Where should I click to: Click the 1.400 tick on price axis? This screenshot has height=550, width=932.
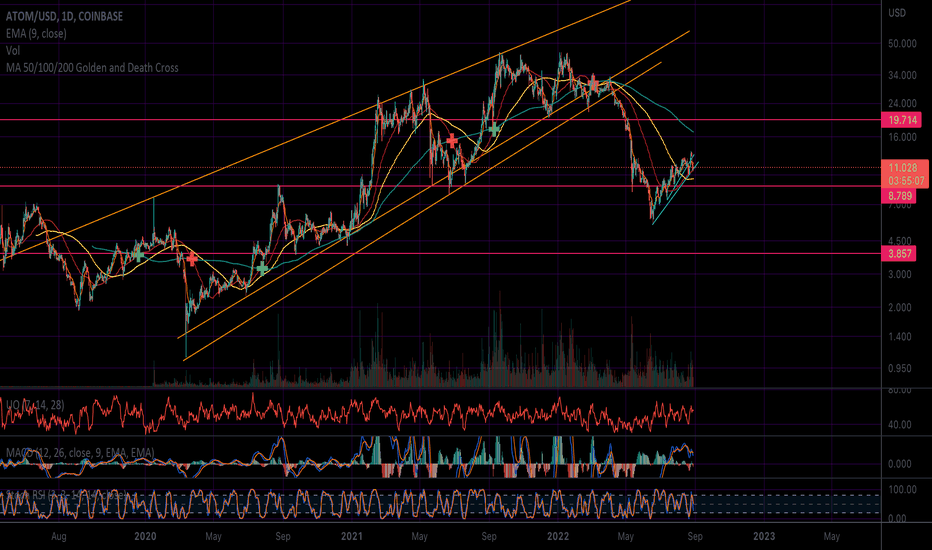(x=899, y=337)
